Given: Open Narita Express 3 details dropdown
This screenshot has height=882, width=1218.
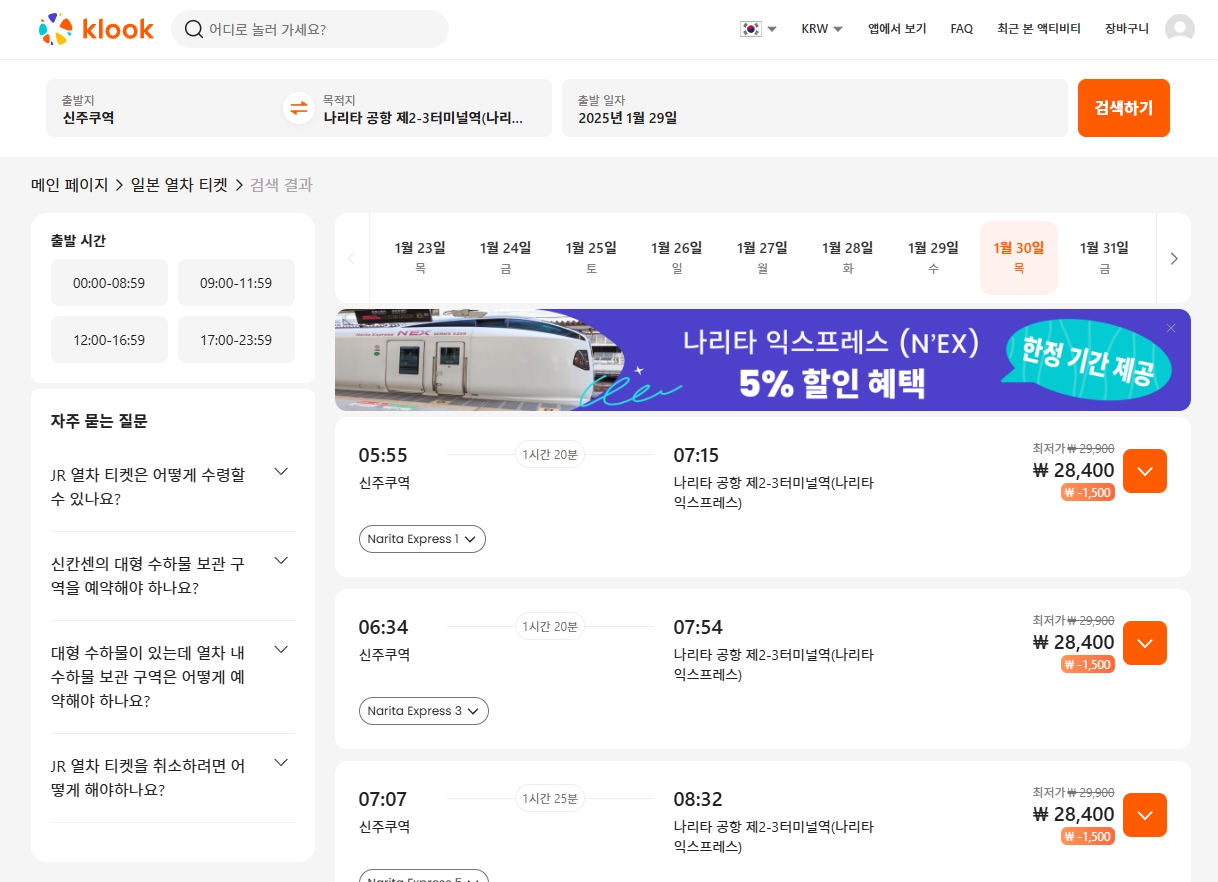Looking at the screenshot, I should pos(424,711).
